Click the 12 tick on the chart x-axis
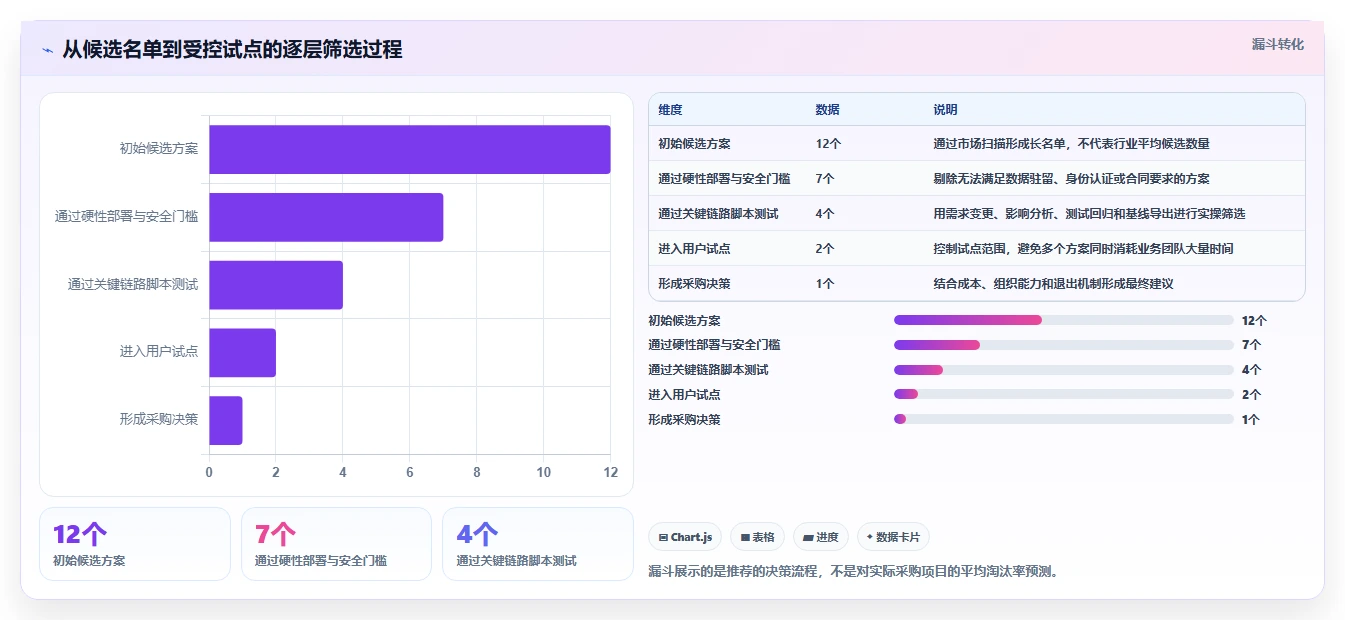This screenshot has height=620, width=1345. pyautogui.click(x=610, y=472)
